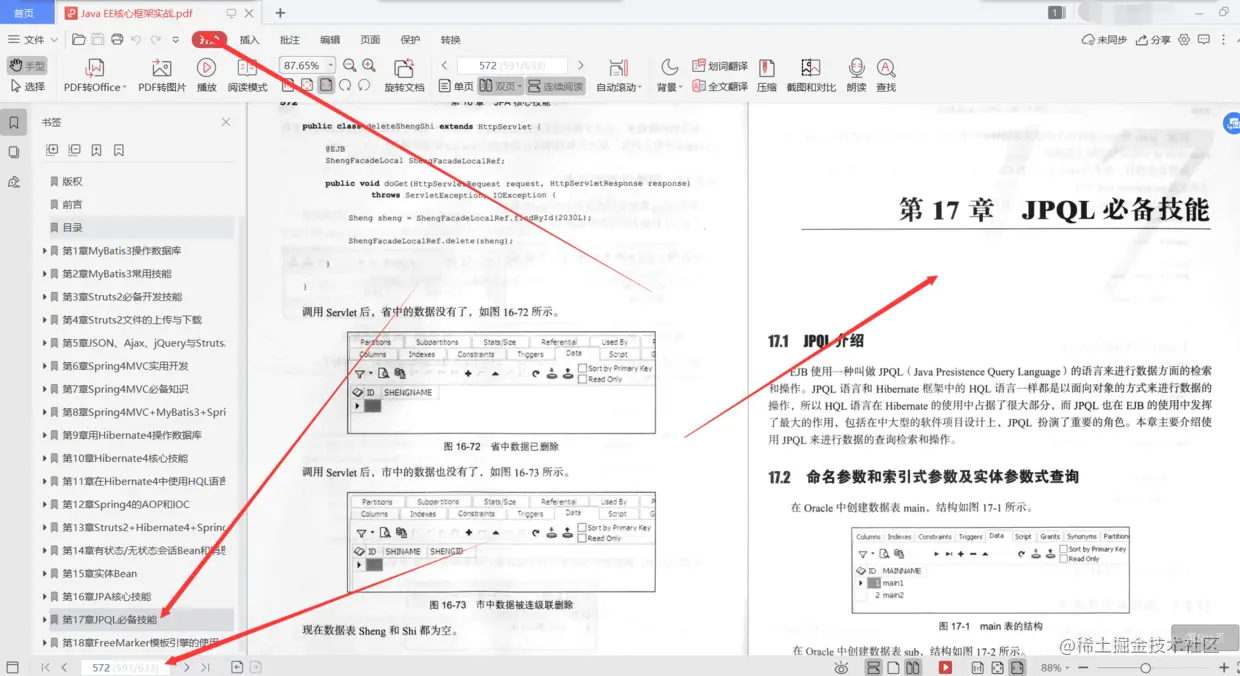Switch to 单页 single page view
The width and height of the screenshot is (1240, 676).
(x=457, y=87)
